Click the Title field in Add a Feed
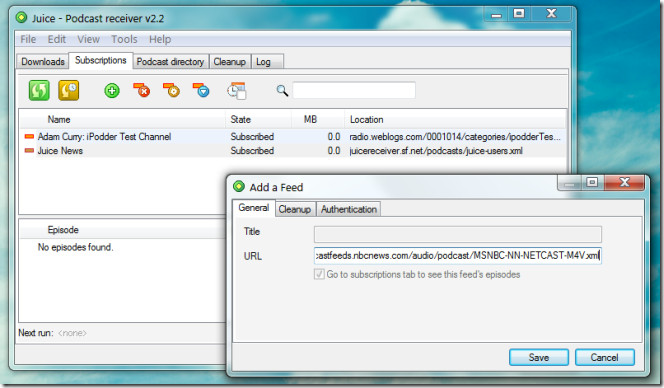 tap(457, 234)
